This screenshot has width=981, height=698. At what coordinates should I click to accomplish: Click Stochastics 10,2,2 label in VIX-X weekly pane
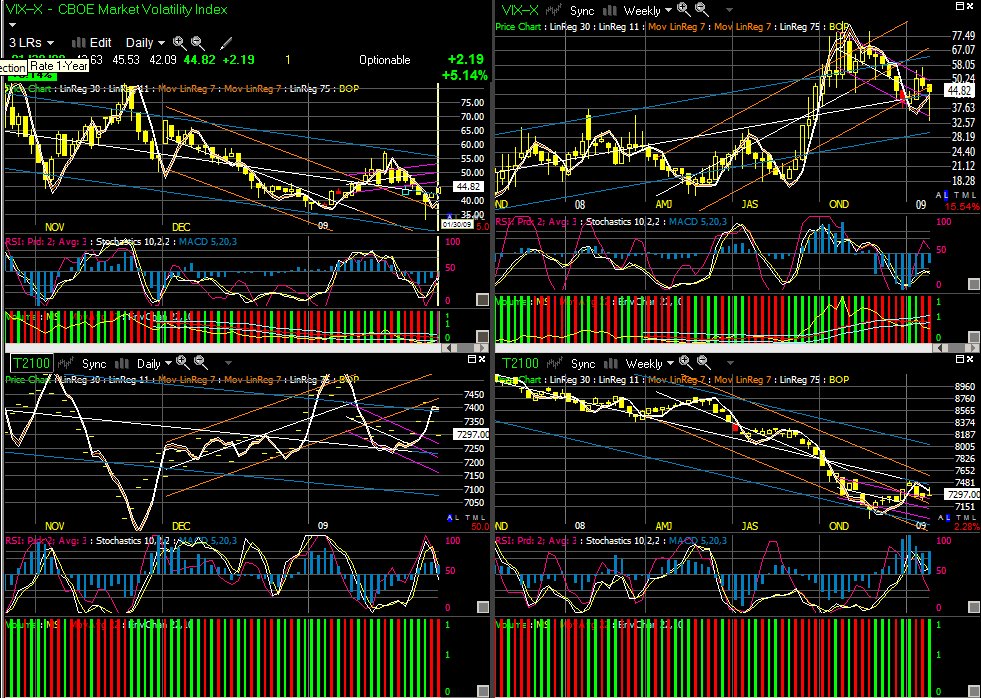tap(624, 222)
